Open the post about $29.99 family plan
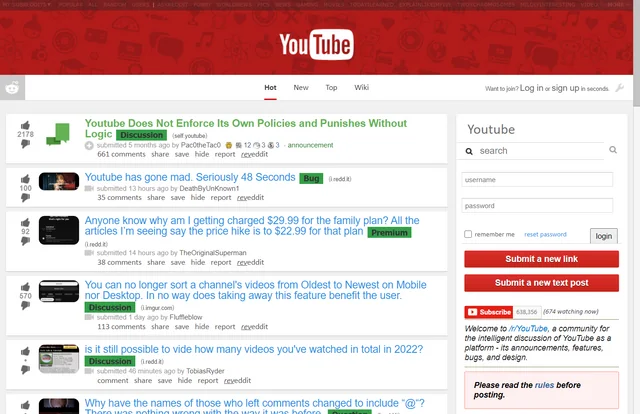Screen dimensions: 640x414 tap(252, 226)
